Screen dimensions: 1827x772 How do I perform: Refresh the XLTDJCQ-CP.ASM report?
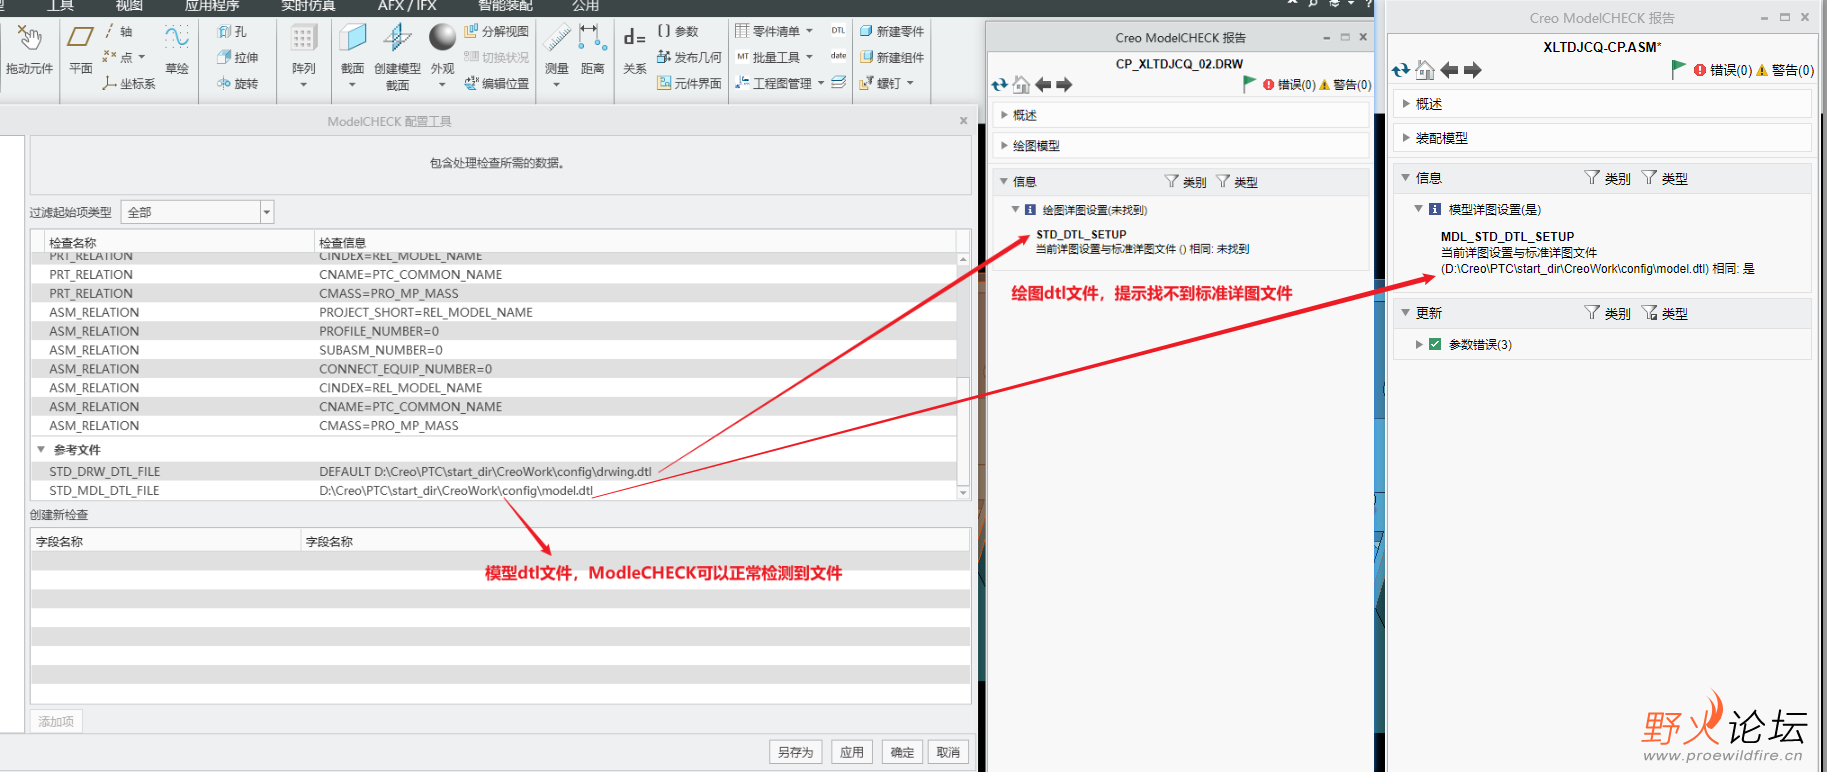pyautogui.click(x=1401, y=70)
